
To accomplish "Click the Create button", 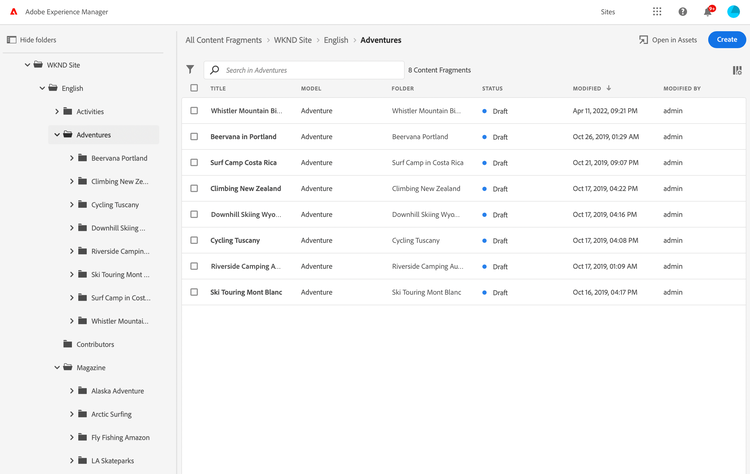I will tap(726, 40).
